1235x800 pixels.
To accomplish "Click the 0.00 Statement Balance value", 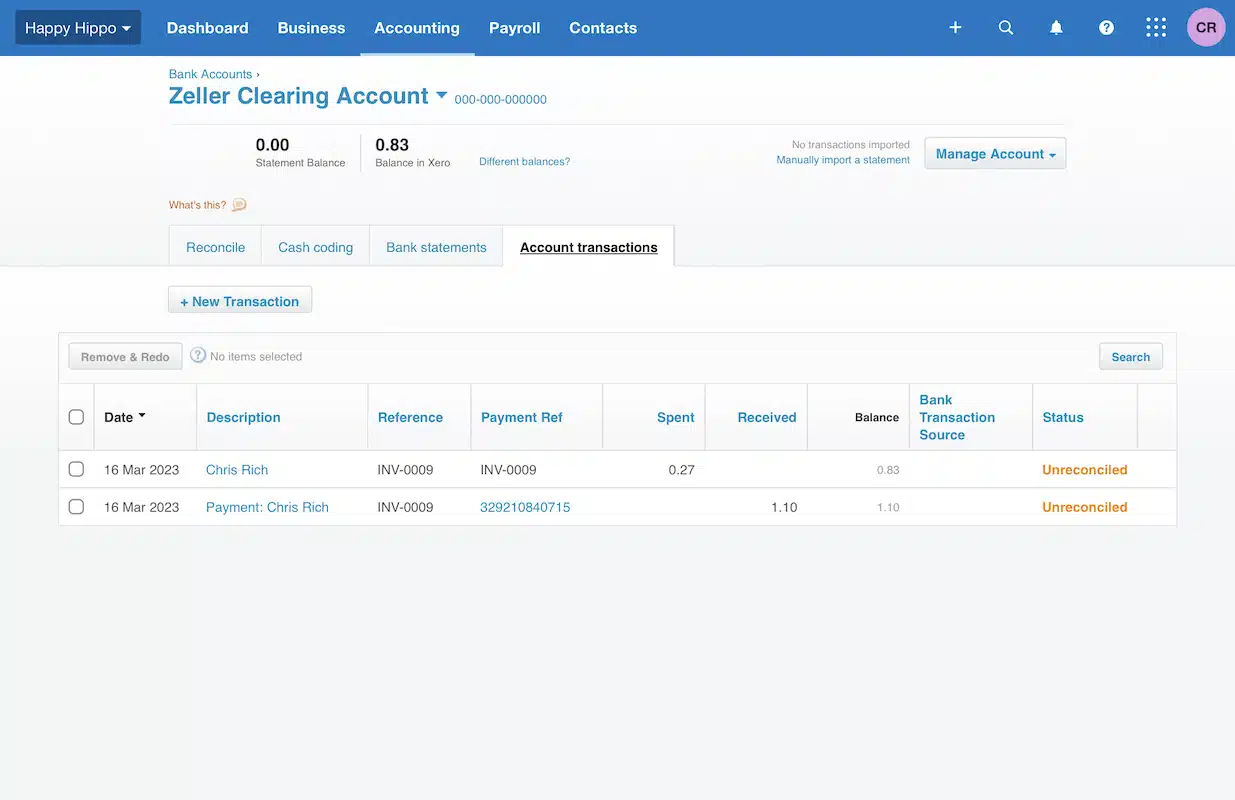I will click(272, 145).
